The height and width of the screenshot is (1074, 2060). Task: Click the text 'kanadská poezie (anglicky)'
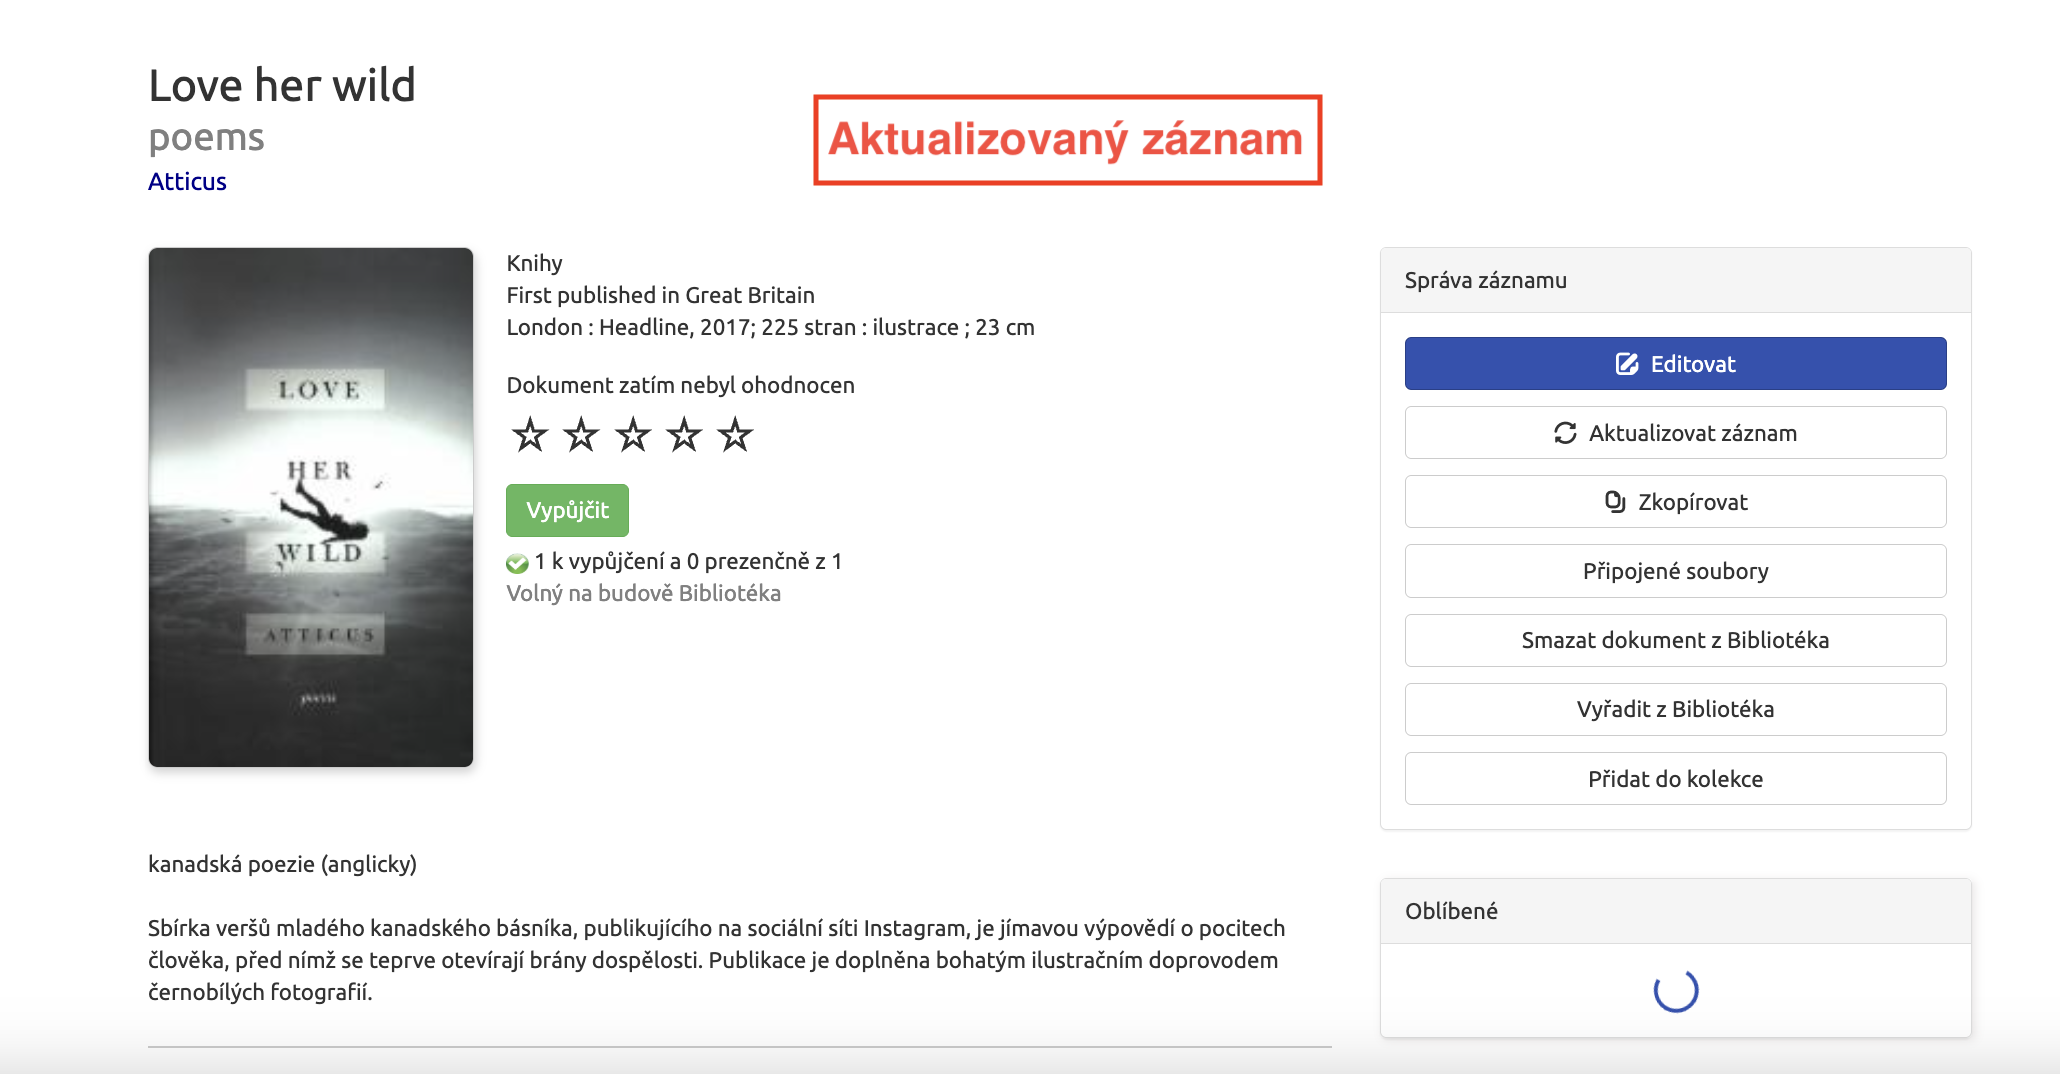click(x=282, y=864)
